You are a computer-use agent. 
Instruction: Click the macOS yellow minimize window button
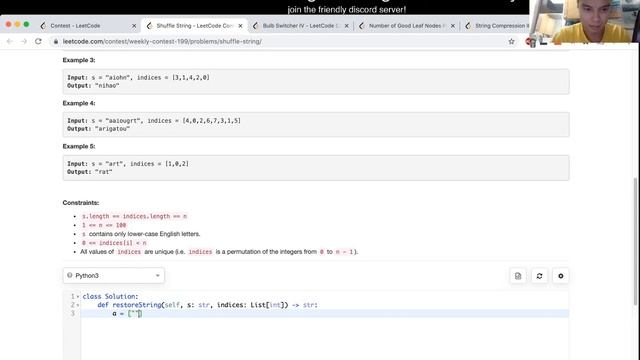[x=18, y=24]
